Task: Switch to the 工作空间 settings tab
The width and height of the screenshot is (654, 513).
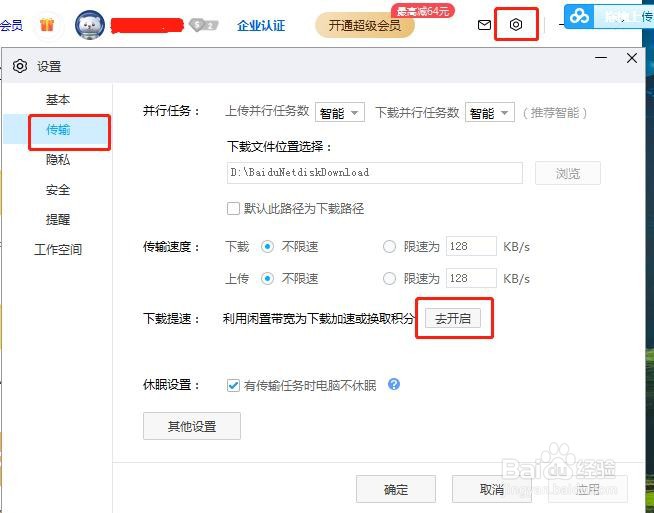Action: [x=58, y=249]
